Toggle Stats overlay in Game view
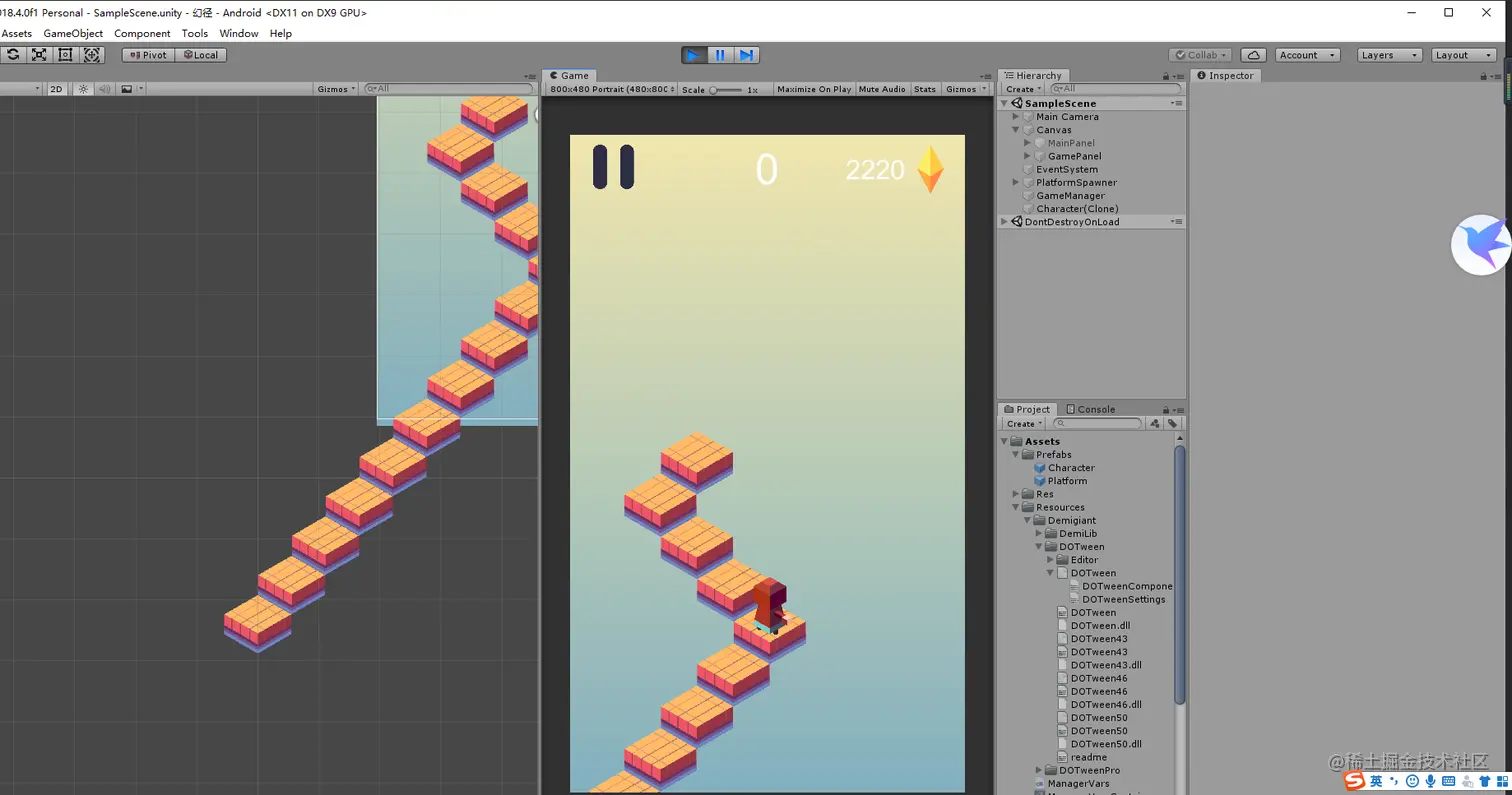 pos(925,89)
